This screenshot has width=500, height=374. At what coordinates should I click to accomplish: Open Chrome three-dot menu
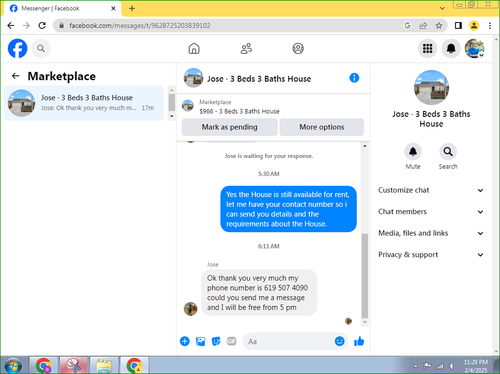click(x=490, y=26)
